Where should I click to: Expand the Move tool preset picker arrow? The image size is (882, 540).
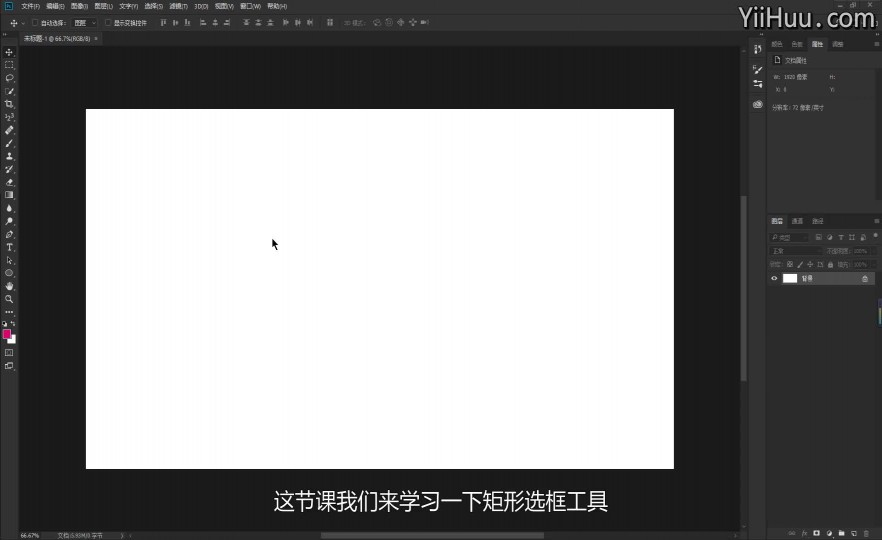coord(23,23)
